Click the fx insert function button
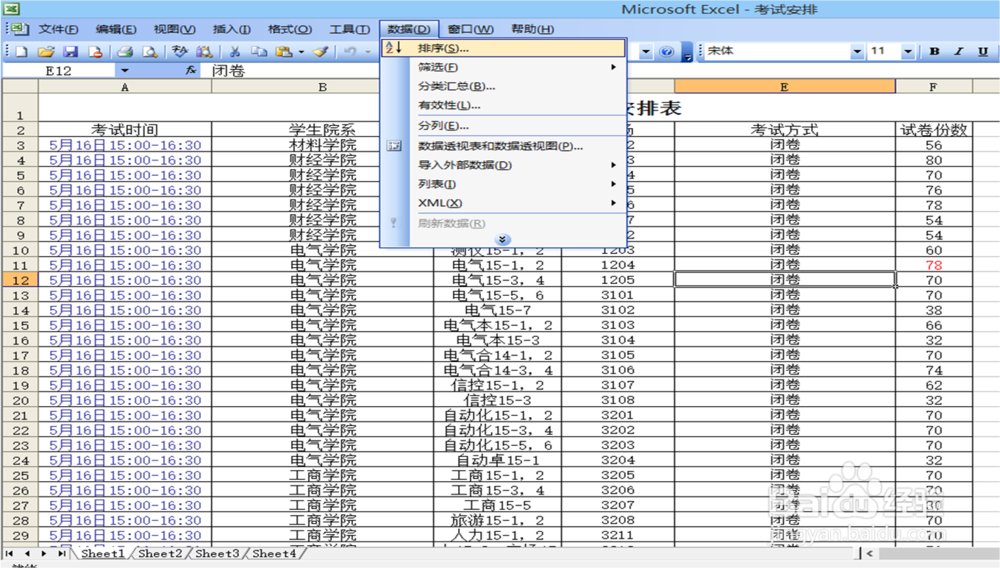Image resolution: width=1000 pixels, height=568 pixels. pyautogui.click(x=190, y=70)
